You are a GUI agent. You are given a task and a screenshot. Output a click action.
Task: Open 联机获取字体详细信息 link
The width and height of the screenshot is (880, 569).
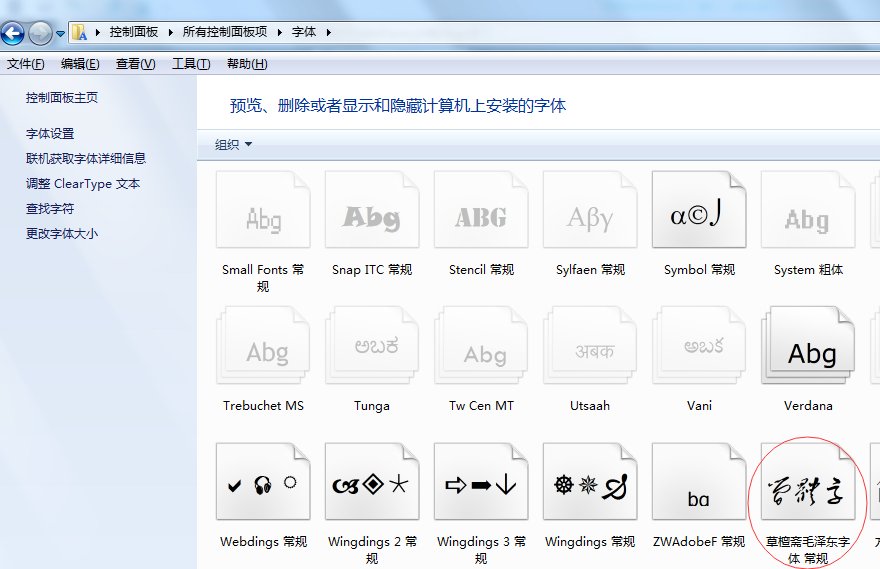pyautogui.click(x=86, y=158)
